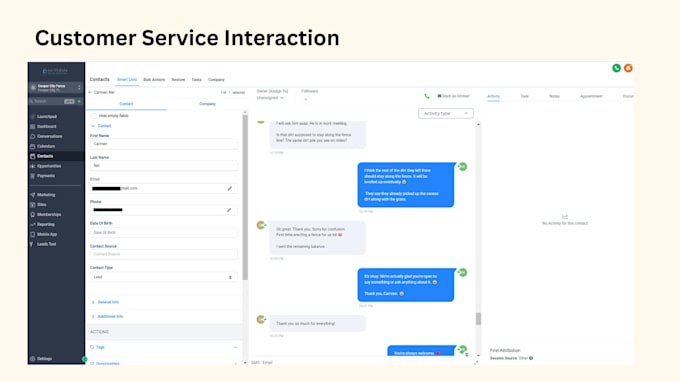
Task: Select Contacts in the left sidebar
Action: (45, 156)
